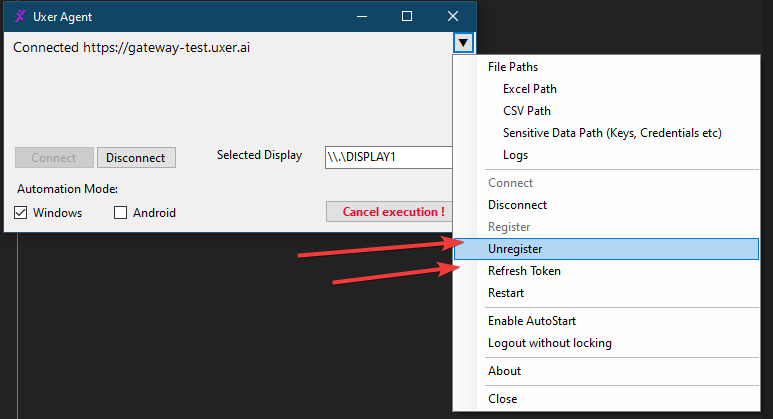Image resolution: width=773 pixels, height=419 pixels.
Task: Click the Uxer Agent title text
Action: tap(62, 17)
